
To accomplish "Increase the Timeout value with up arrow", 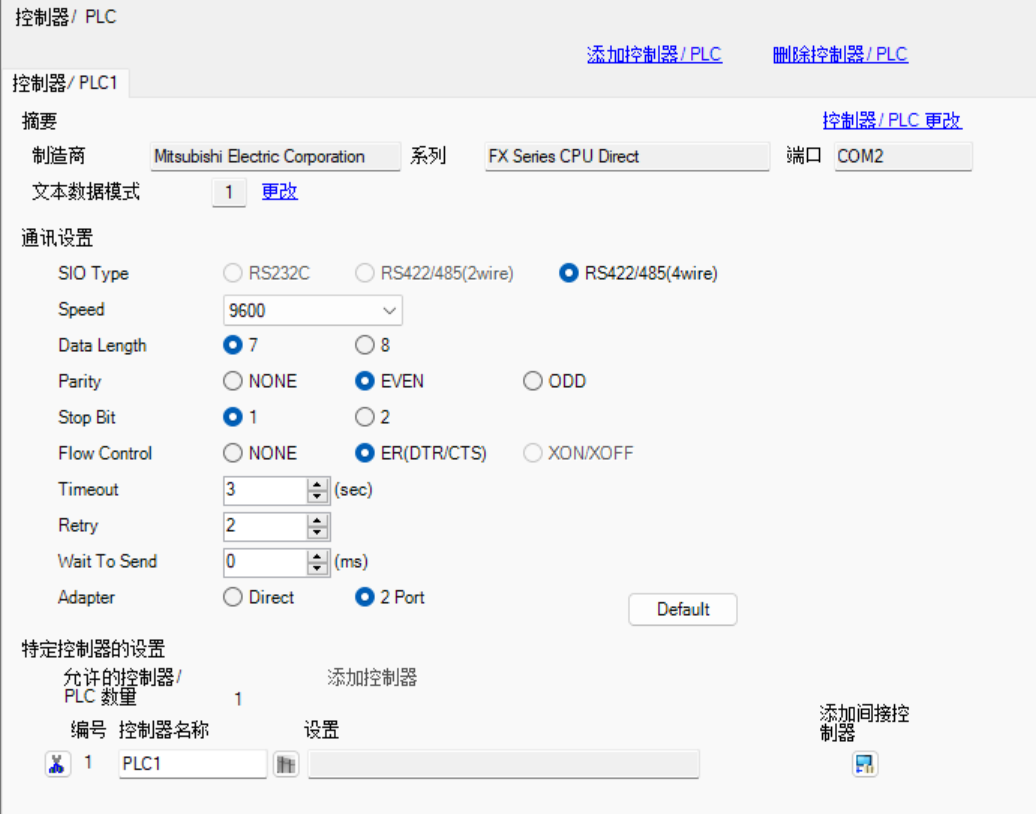I will pos(318,484).
